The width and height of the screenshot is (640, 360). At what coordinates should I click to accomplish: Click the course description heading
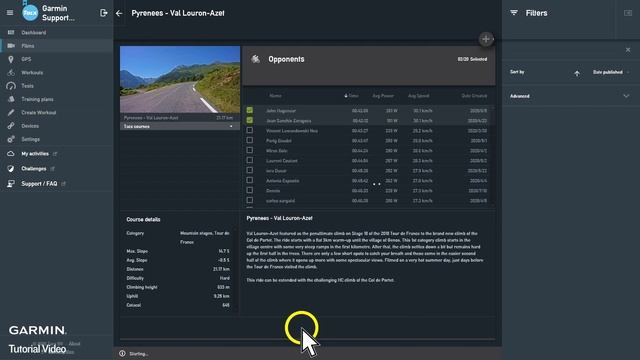click(279, 218)
